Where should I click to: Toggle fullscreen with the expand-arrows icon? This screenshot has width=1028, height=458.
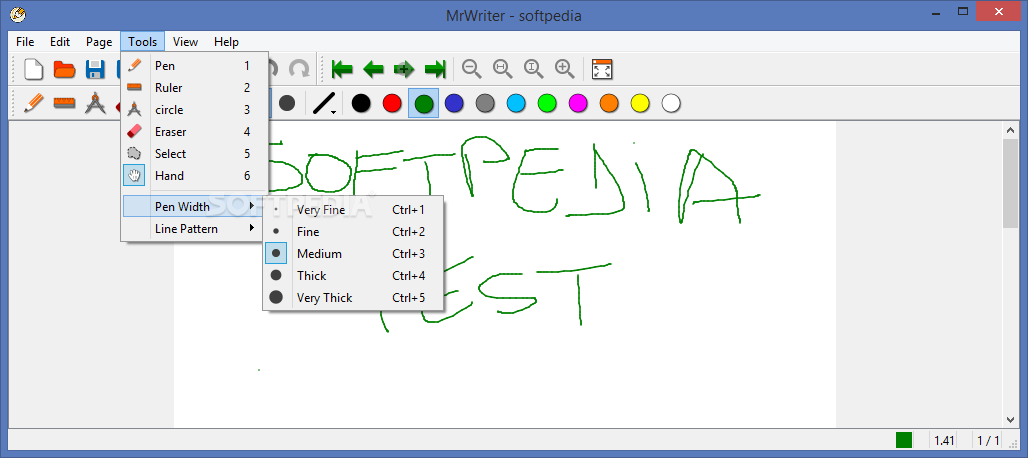[602, 69]
